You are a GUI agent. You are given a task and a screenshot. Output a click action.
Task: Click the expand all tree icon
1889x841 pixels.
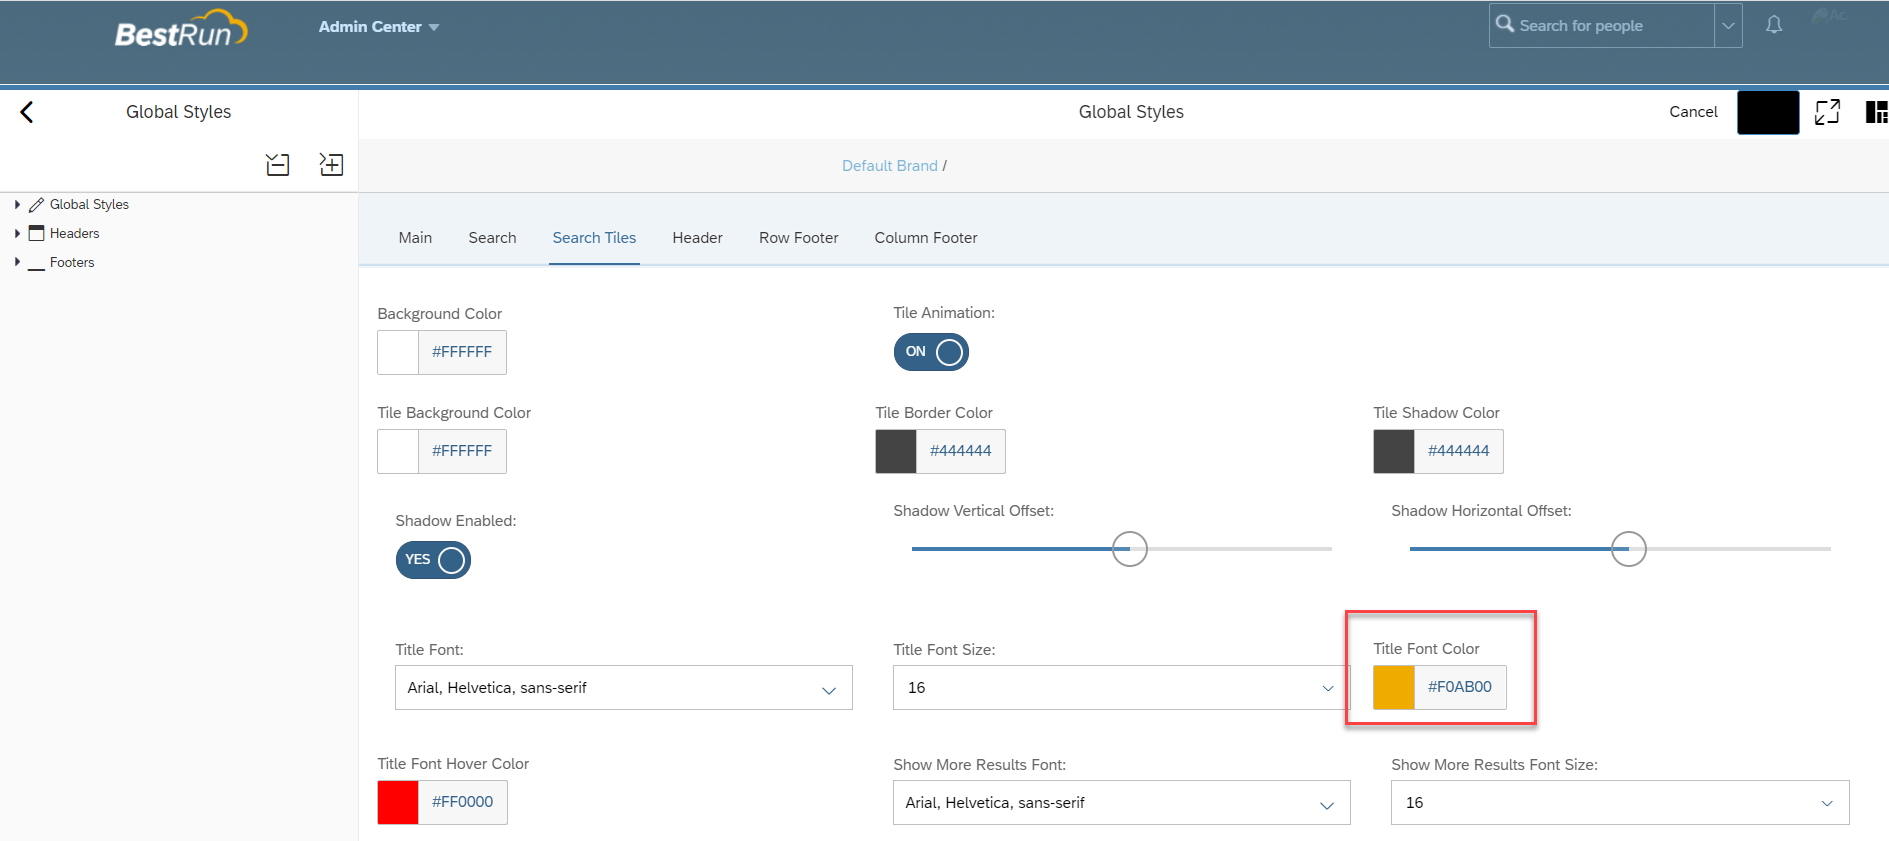331,165
